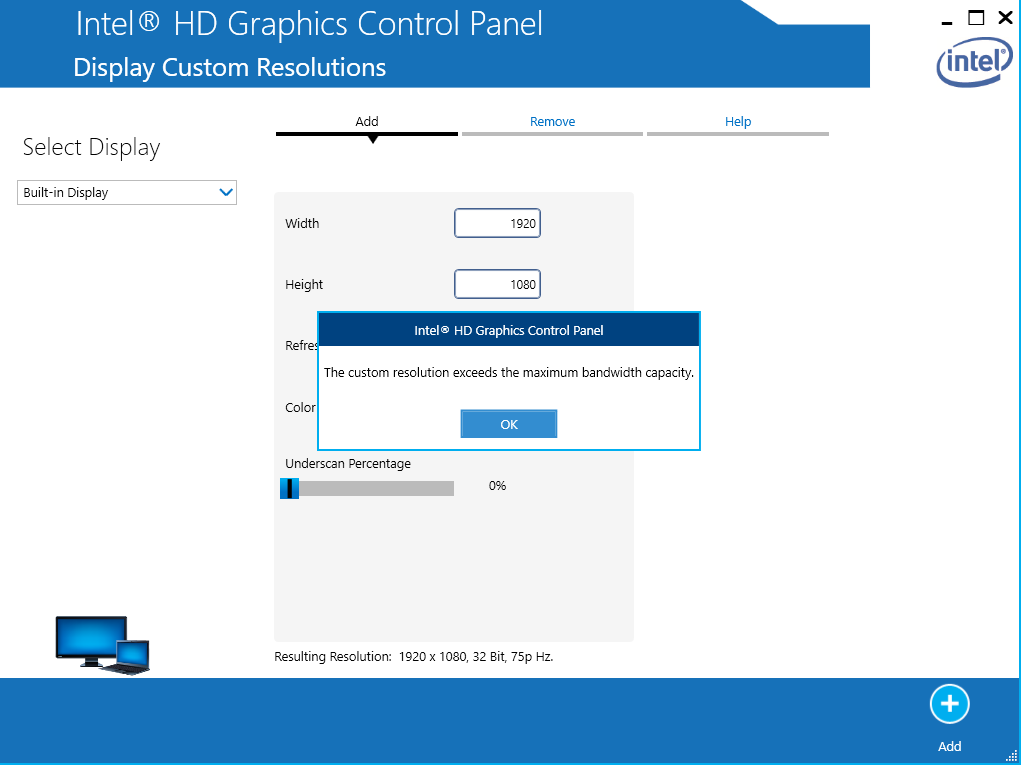Click the Underscan Percentage slider handle
1021x765 pixels.
pos(289,488)
